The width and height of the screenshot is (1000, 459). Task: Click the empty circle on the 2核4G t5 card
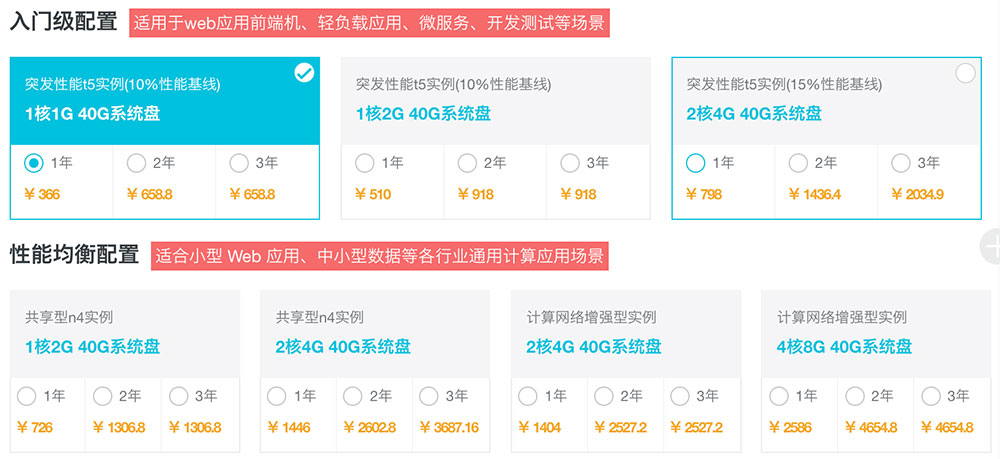point(966,73)
